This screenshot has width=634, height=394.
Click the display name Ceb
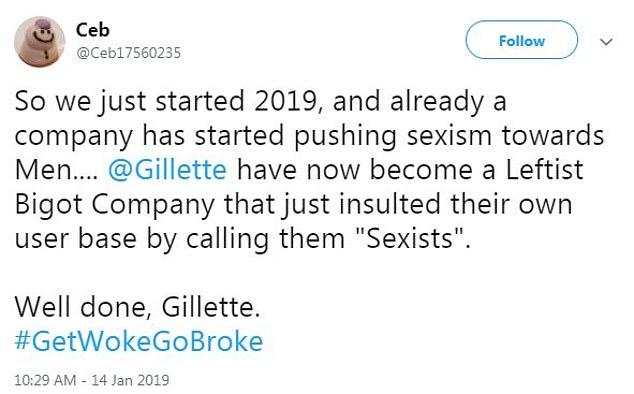click(x=92, y=30)
